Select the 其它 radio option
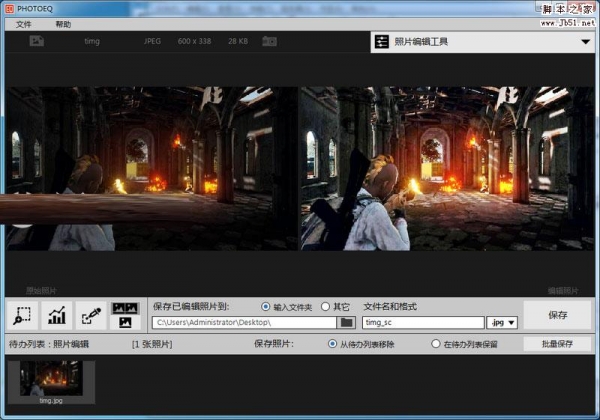 click(325, 306)
